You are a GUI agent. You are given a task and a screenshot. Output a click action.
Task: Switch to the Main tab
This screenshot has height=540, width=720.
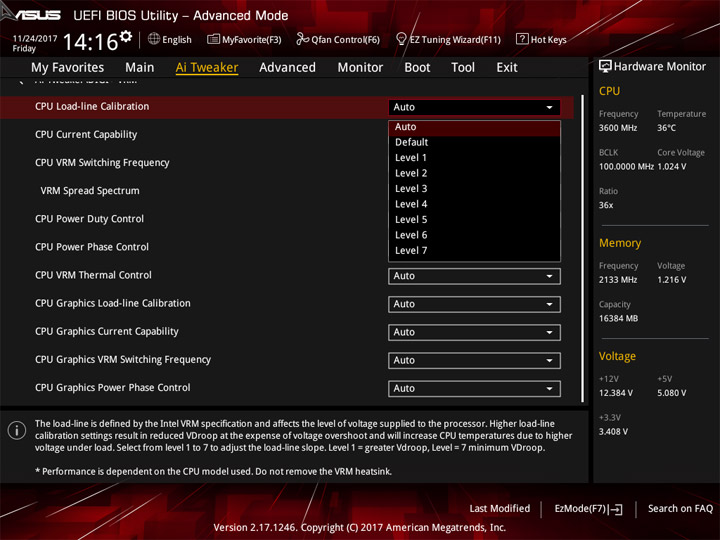click(140, 68)
